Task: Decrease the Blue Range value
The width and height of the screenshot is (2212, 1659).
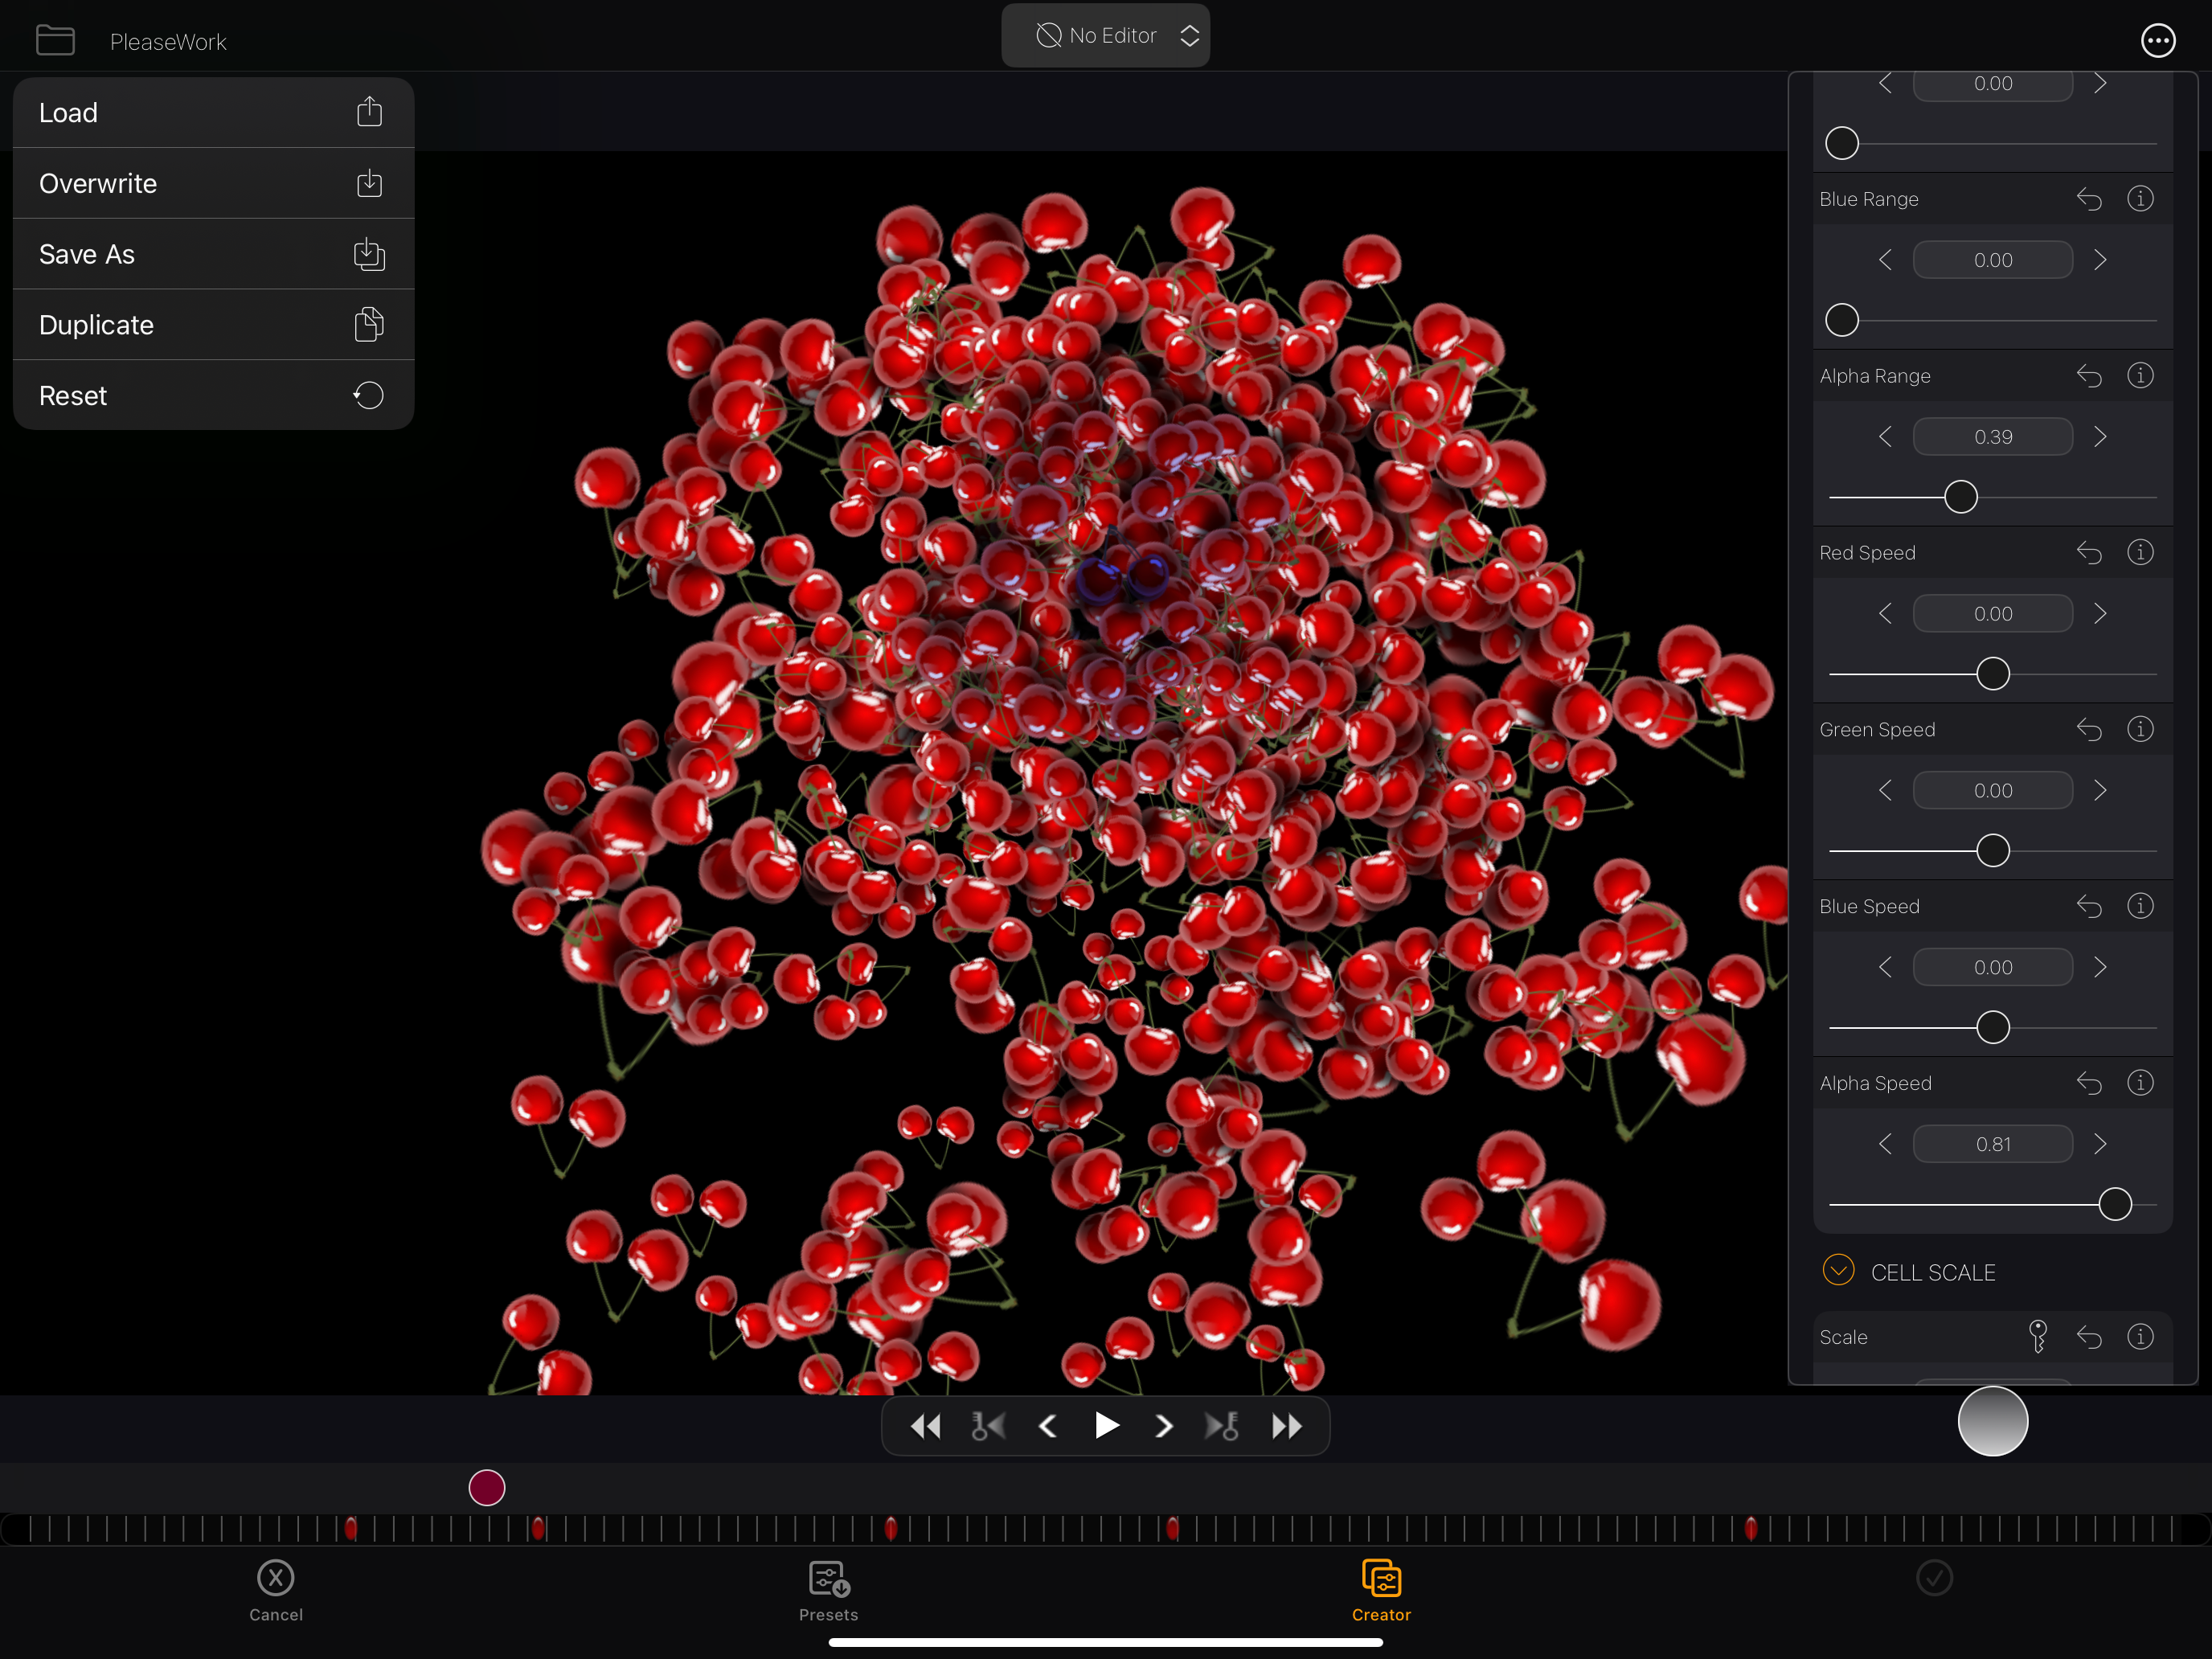Action: tap(1885, 260)
